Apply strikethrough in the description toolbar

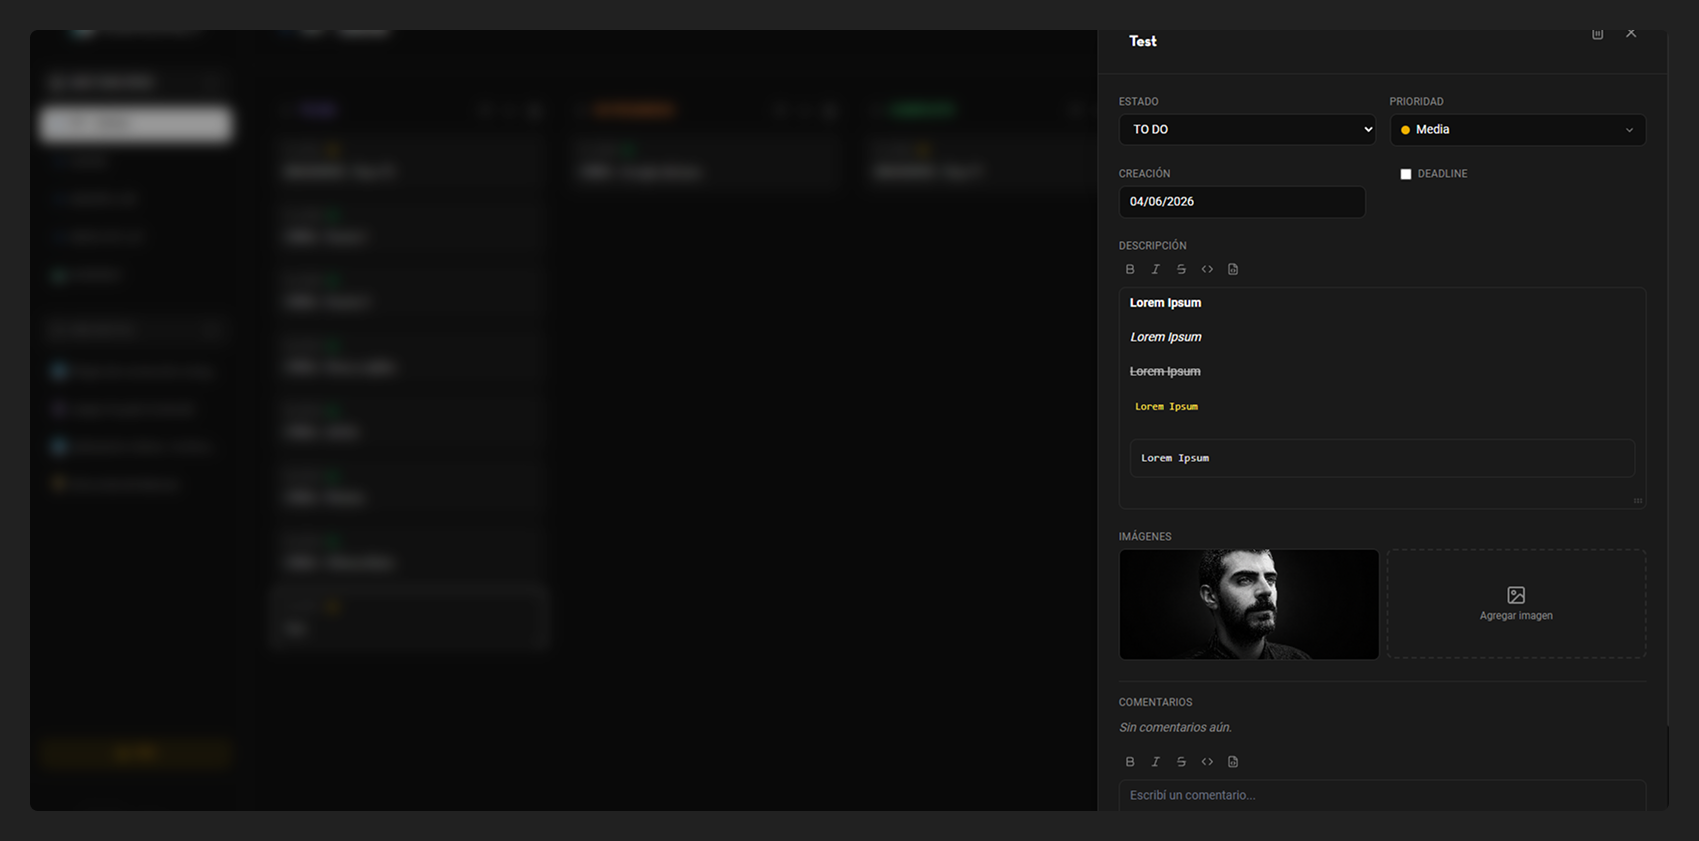pyautogui.click(x=1181, y=269)
